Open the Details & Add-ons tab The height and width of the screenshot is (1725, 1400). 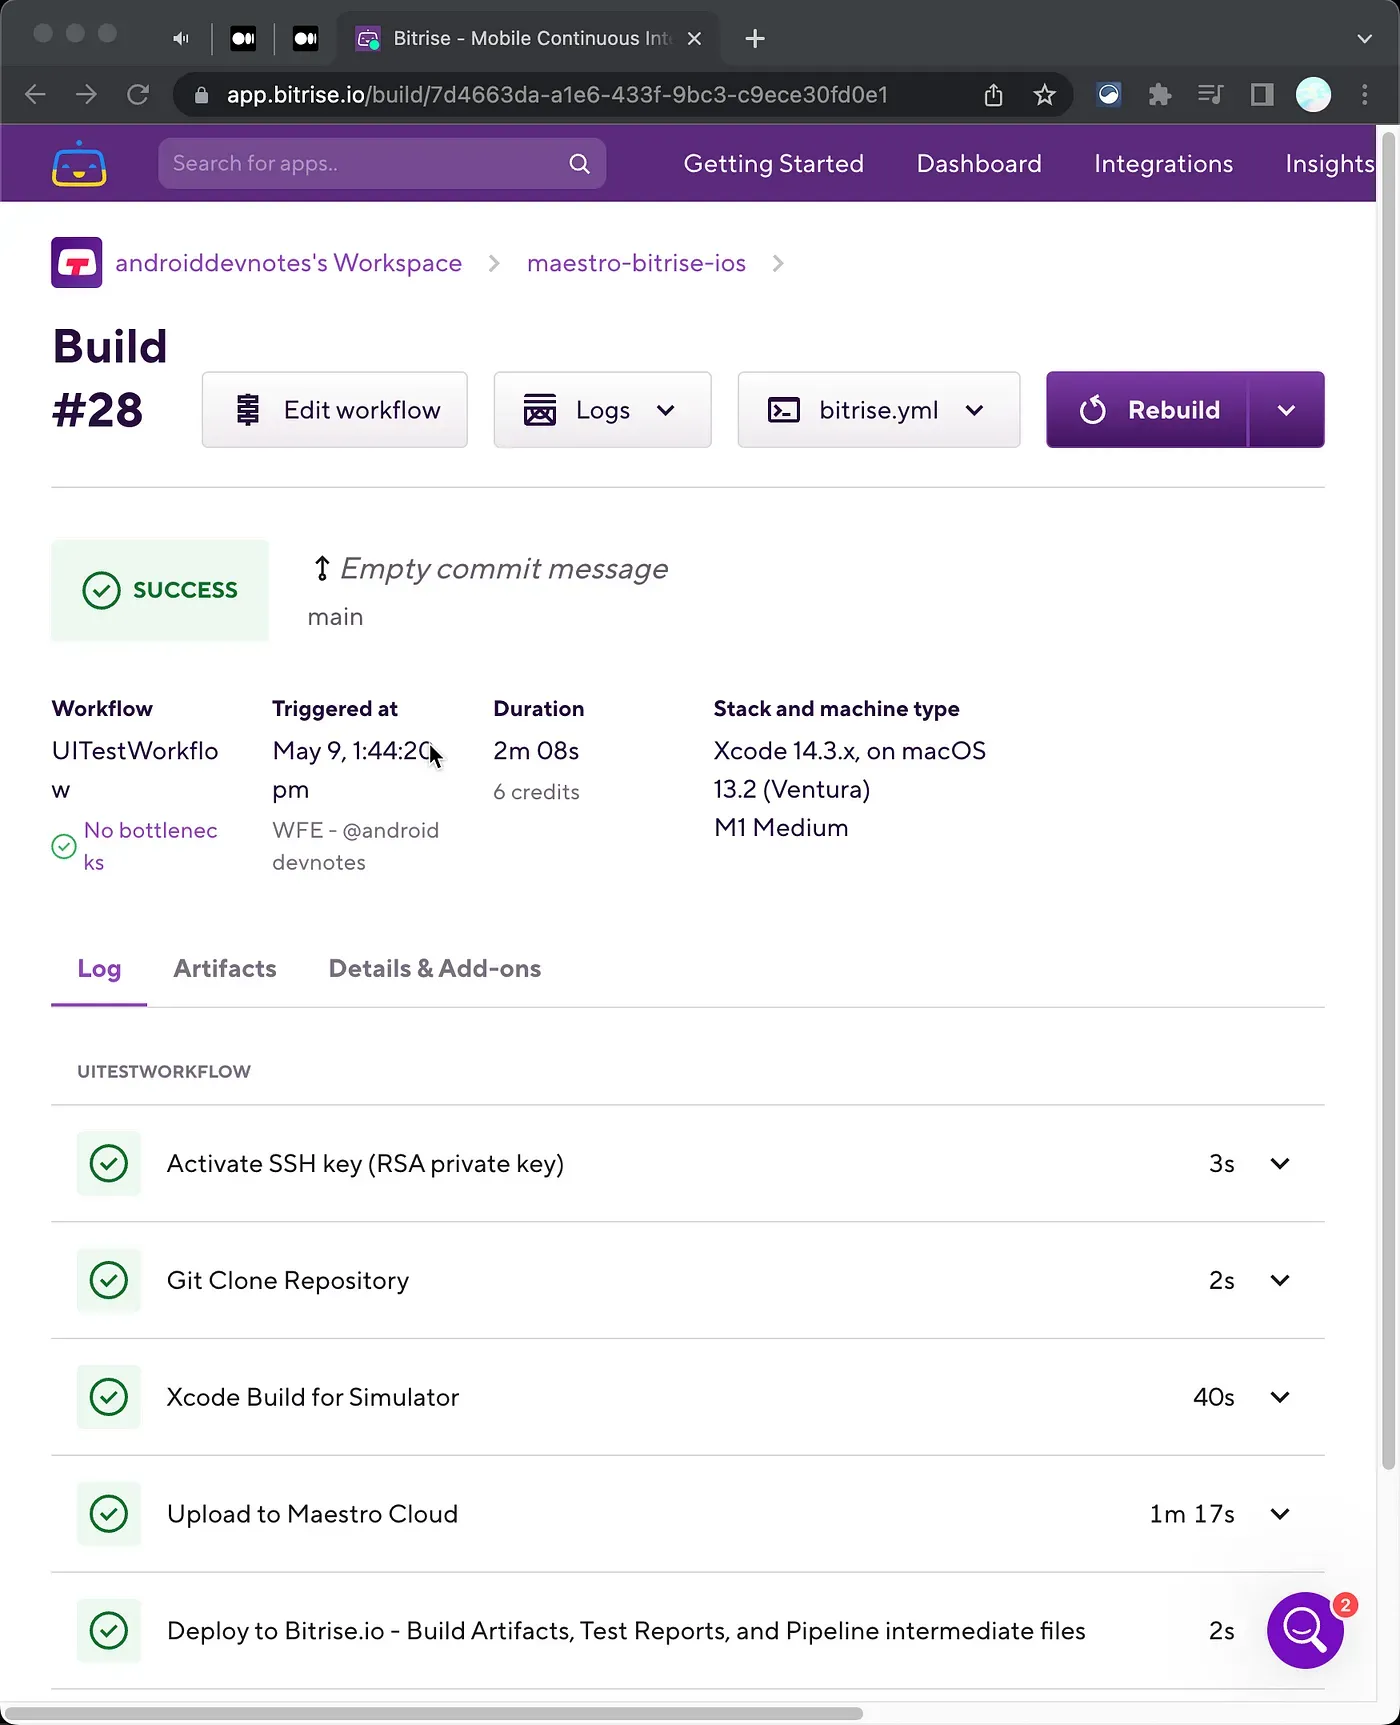click(434, 969)
